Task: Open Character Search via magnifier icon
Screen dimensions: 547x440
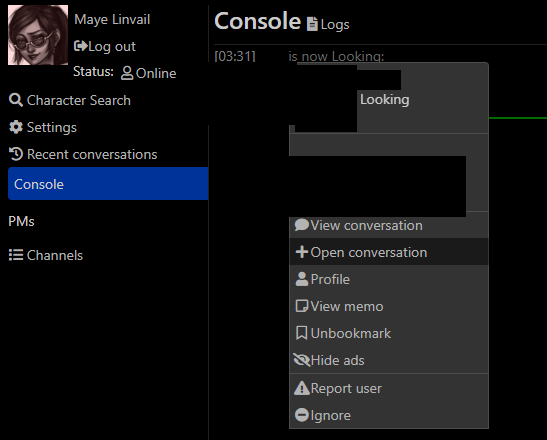Action: click(x=16, y=100)
